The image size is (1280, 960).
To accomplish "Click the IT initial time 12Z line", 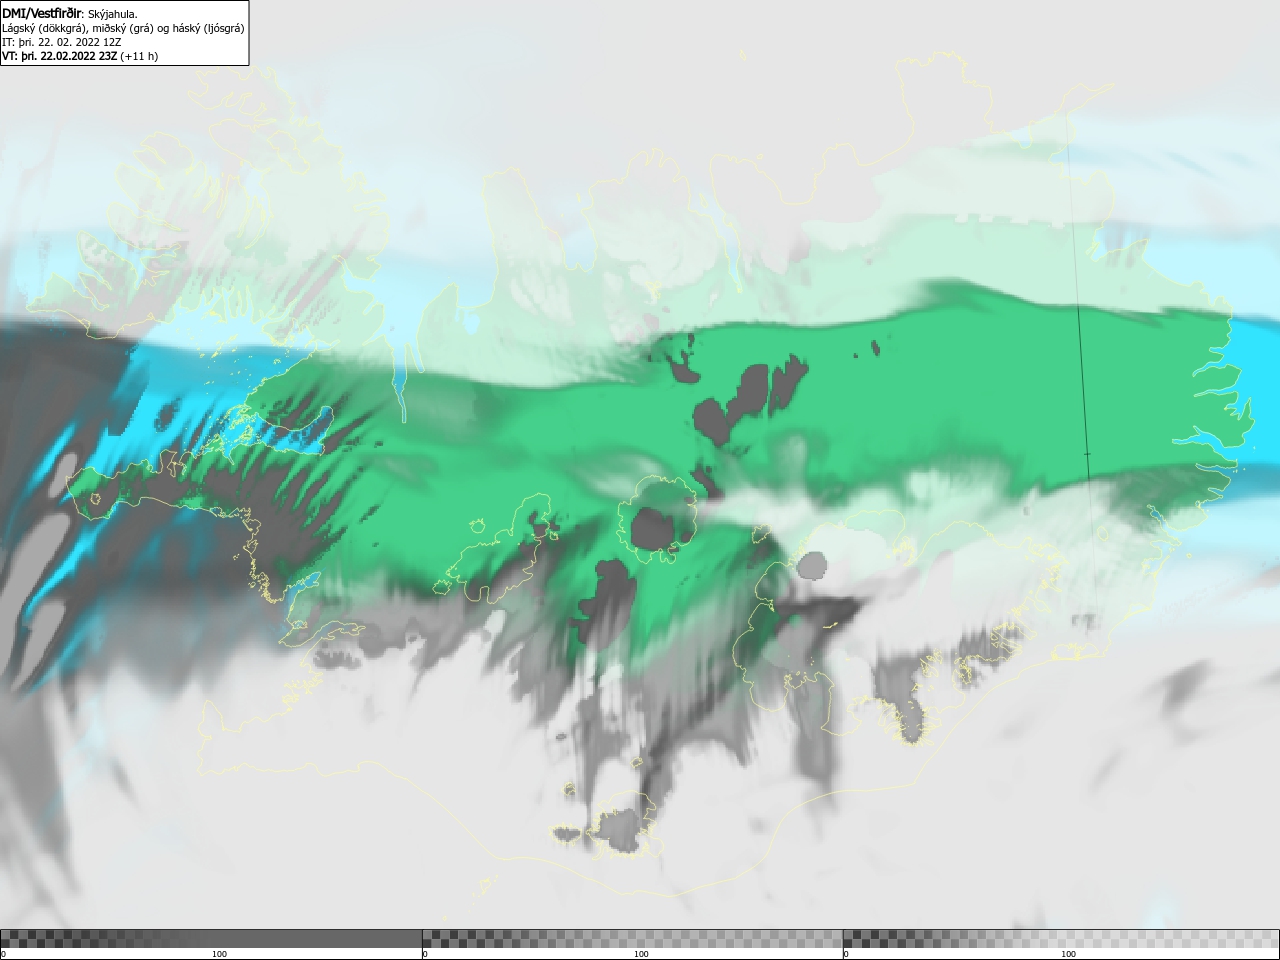I will coord(62,42).
